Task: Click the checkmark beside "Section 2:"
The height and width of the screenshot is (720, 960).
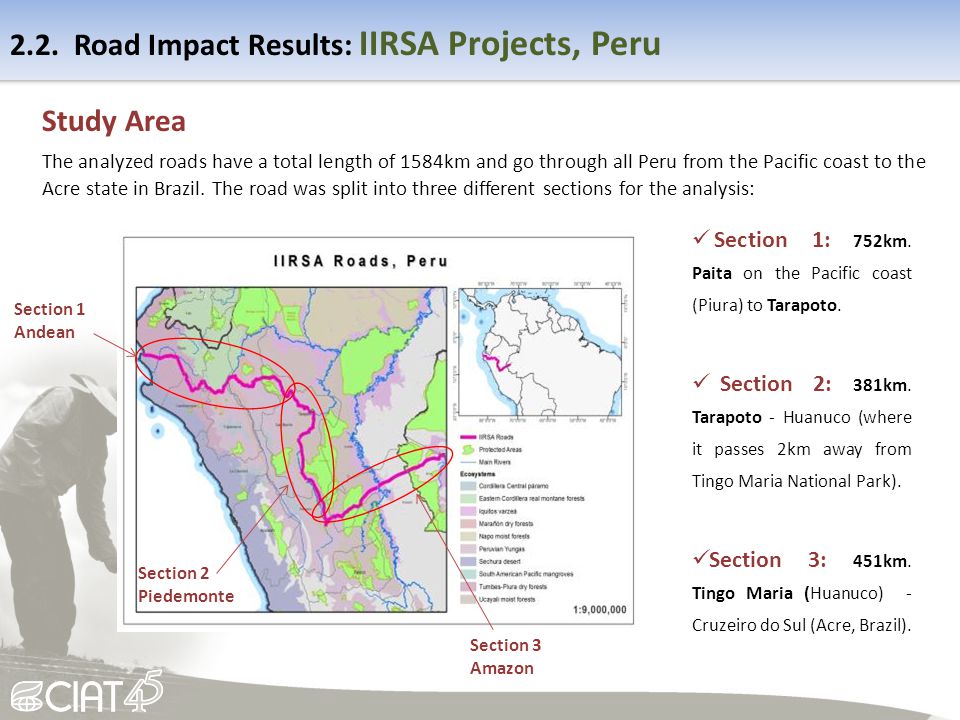Action: coord(701,381)
